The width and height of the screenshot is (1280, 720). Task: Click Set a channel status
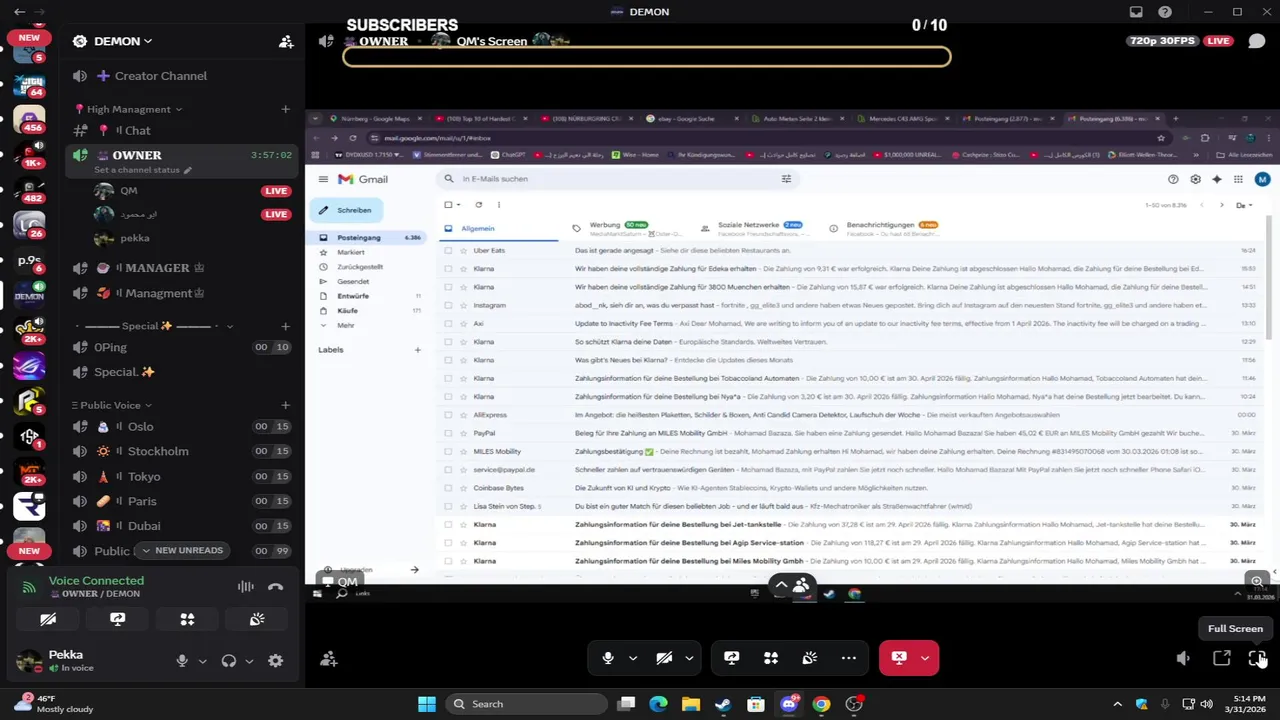(143, 170)
